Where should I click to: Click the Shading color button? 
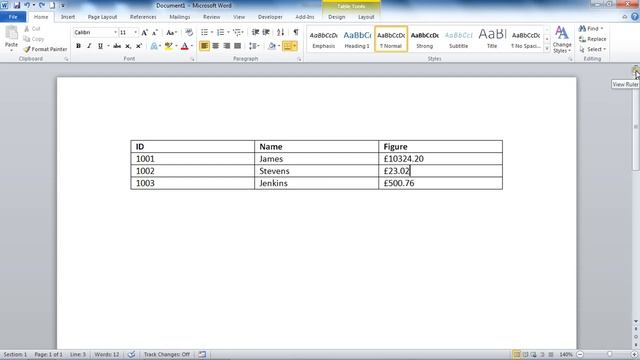pyautogui.click(x=271, y=46)
